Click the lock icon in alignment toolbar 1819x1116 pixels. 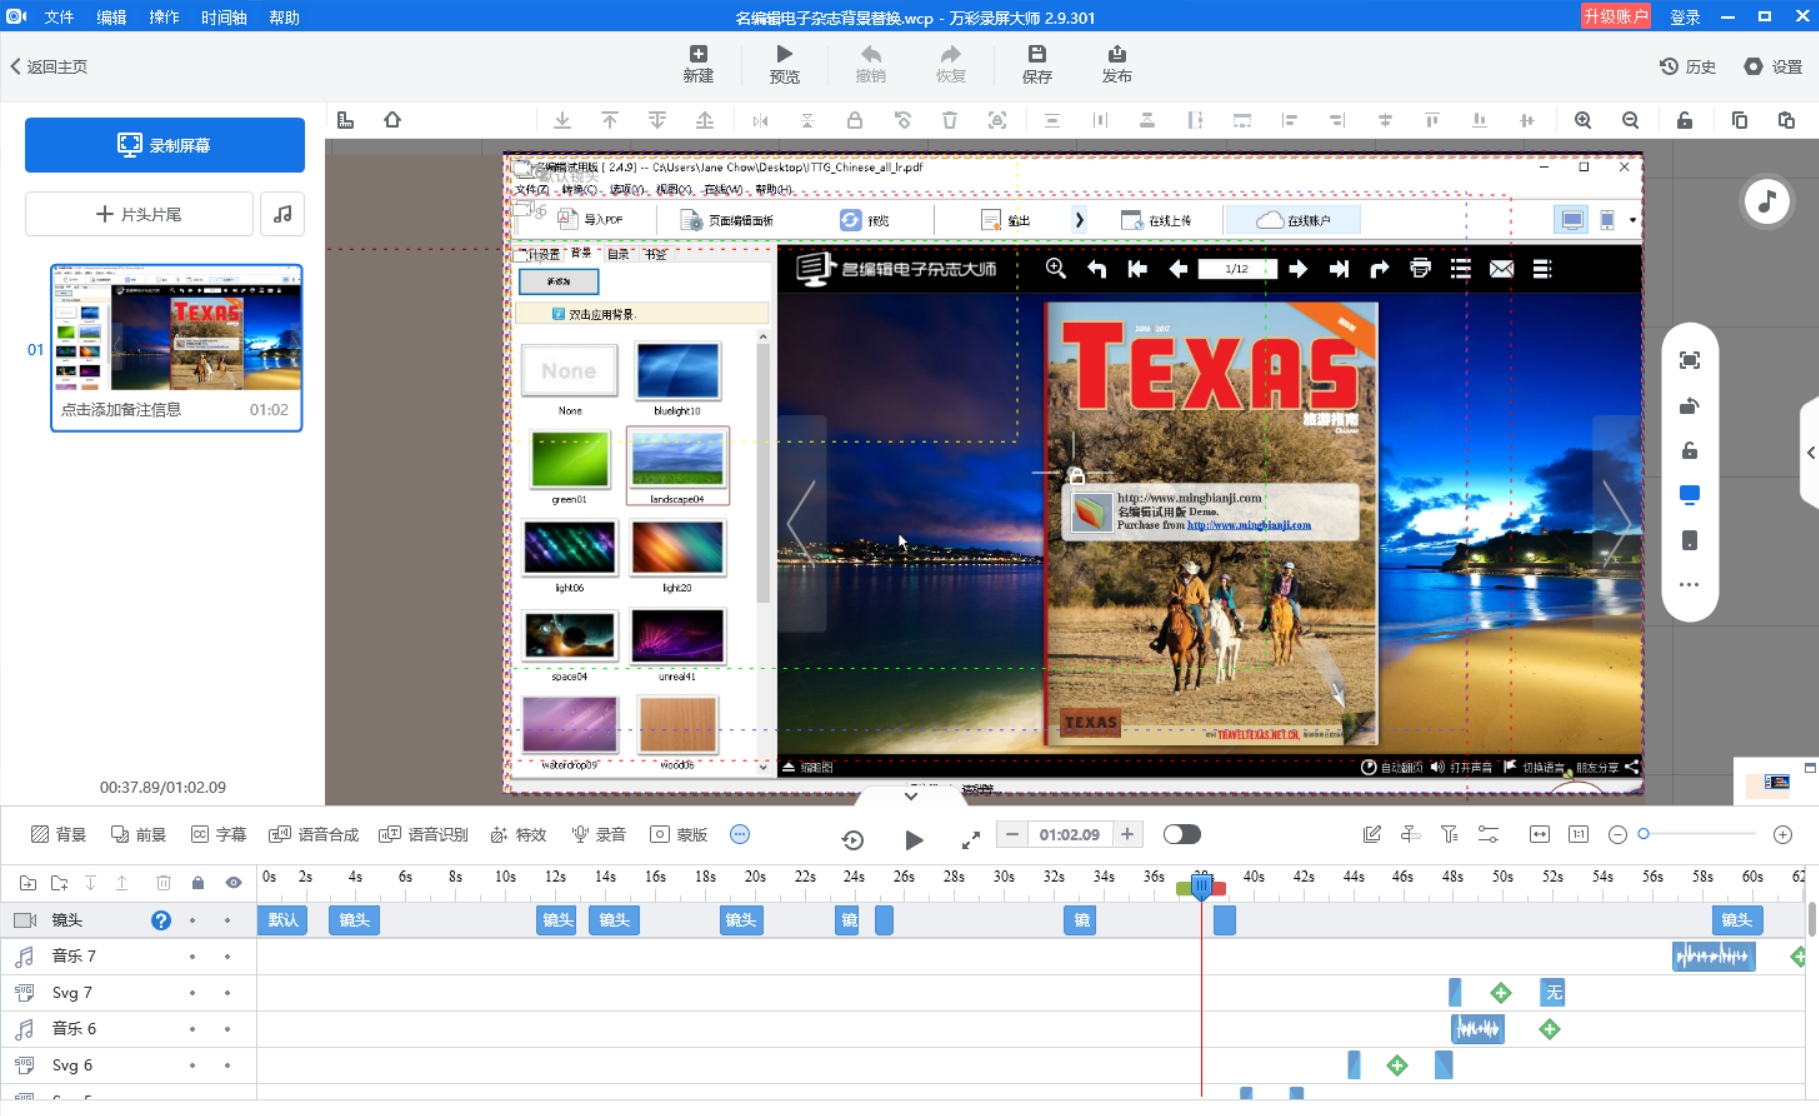pos(854,120)
